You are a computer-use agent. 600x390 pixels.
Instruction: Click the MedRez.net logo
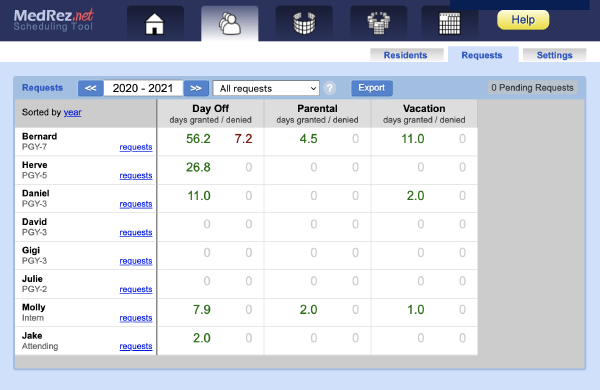click(x=54, y=20)
